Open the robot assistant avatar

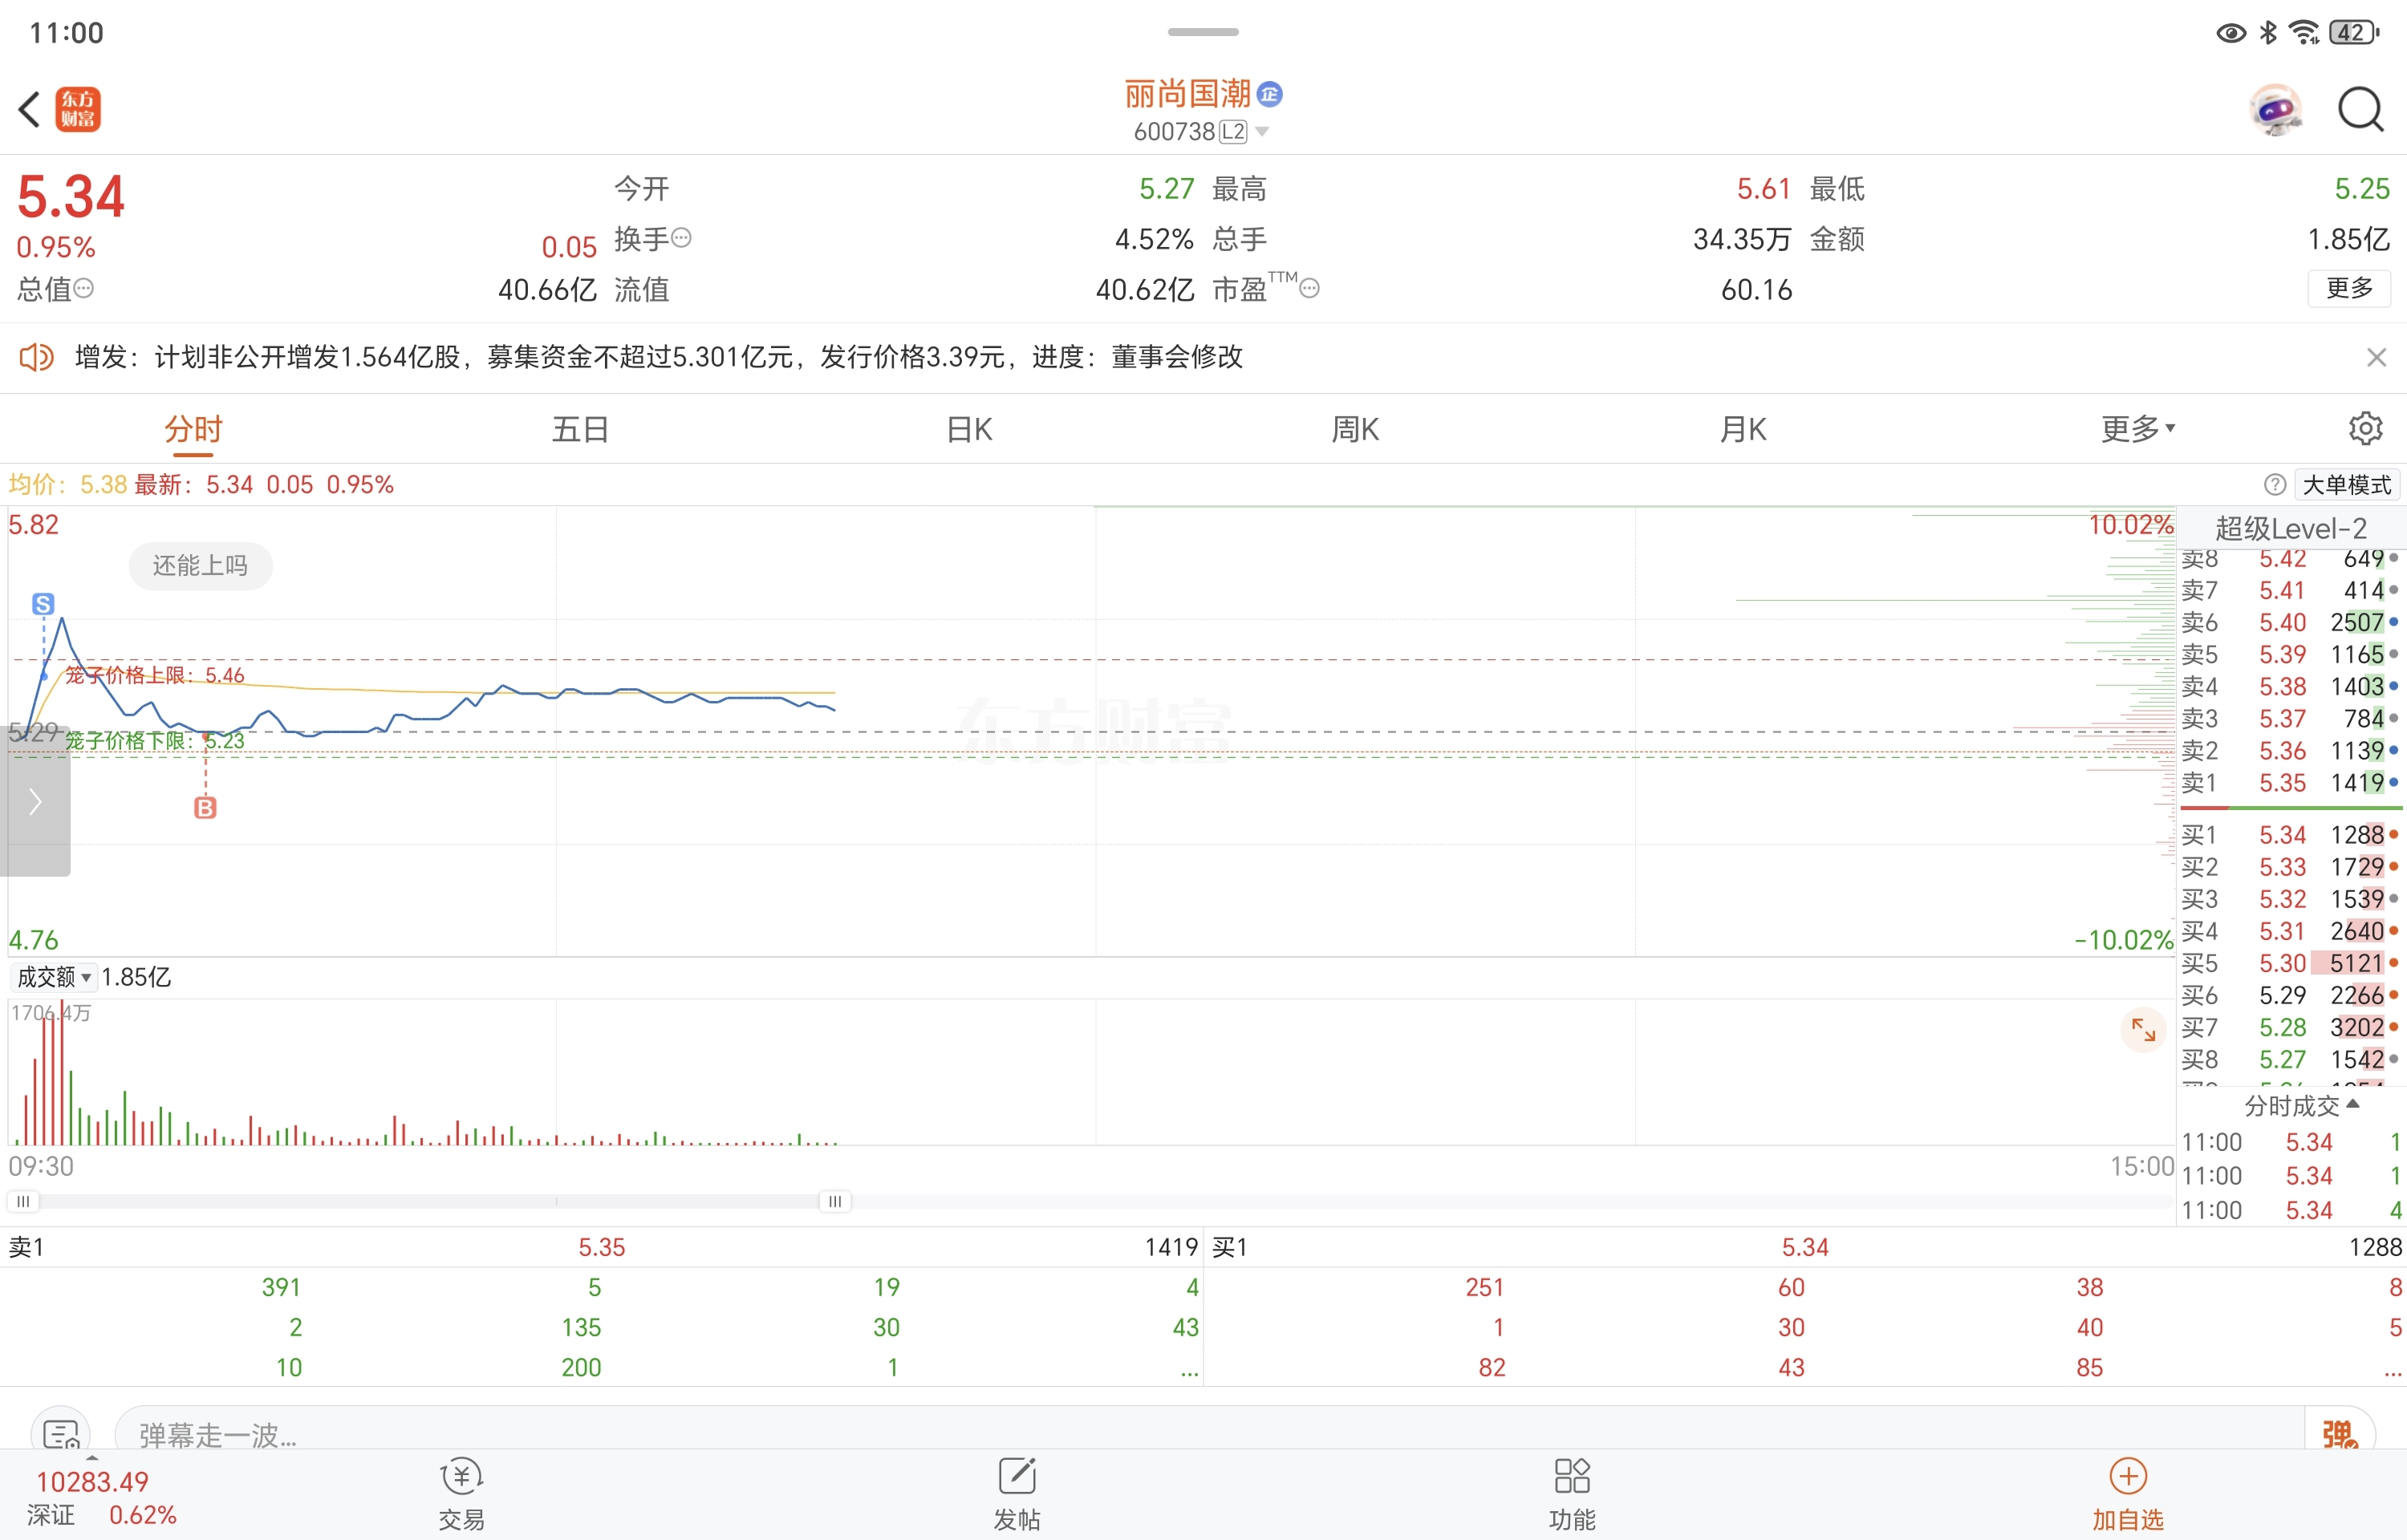pos(2275,110)
